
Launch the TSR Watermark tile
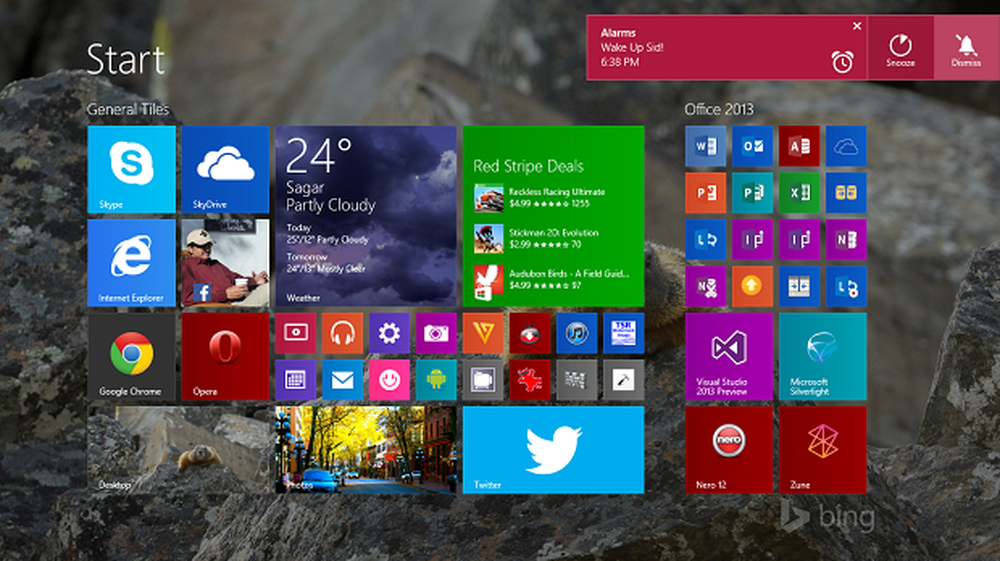624,333
